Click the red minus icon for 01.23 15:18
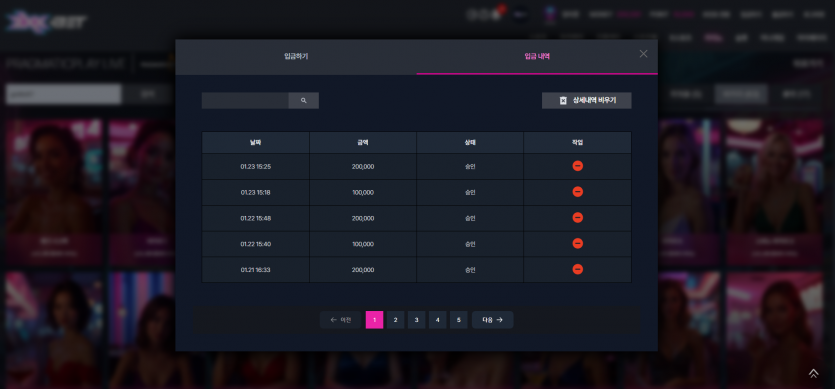Image resolution: width=835 pixels, height=389 pixels. coord(577,192)
